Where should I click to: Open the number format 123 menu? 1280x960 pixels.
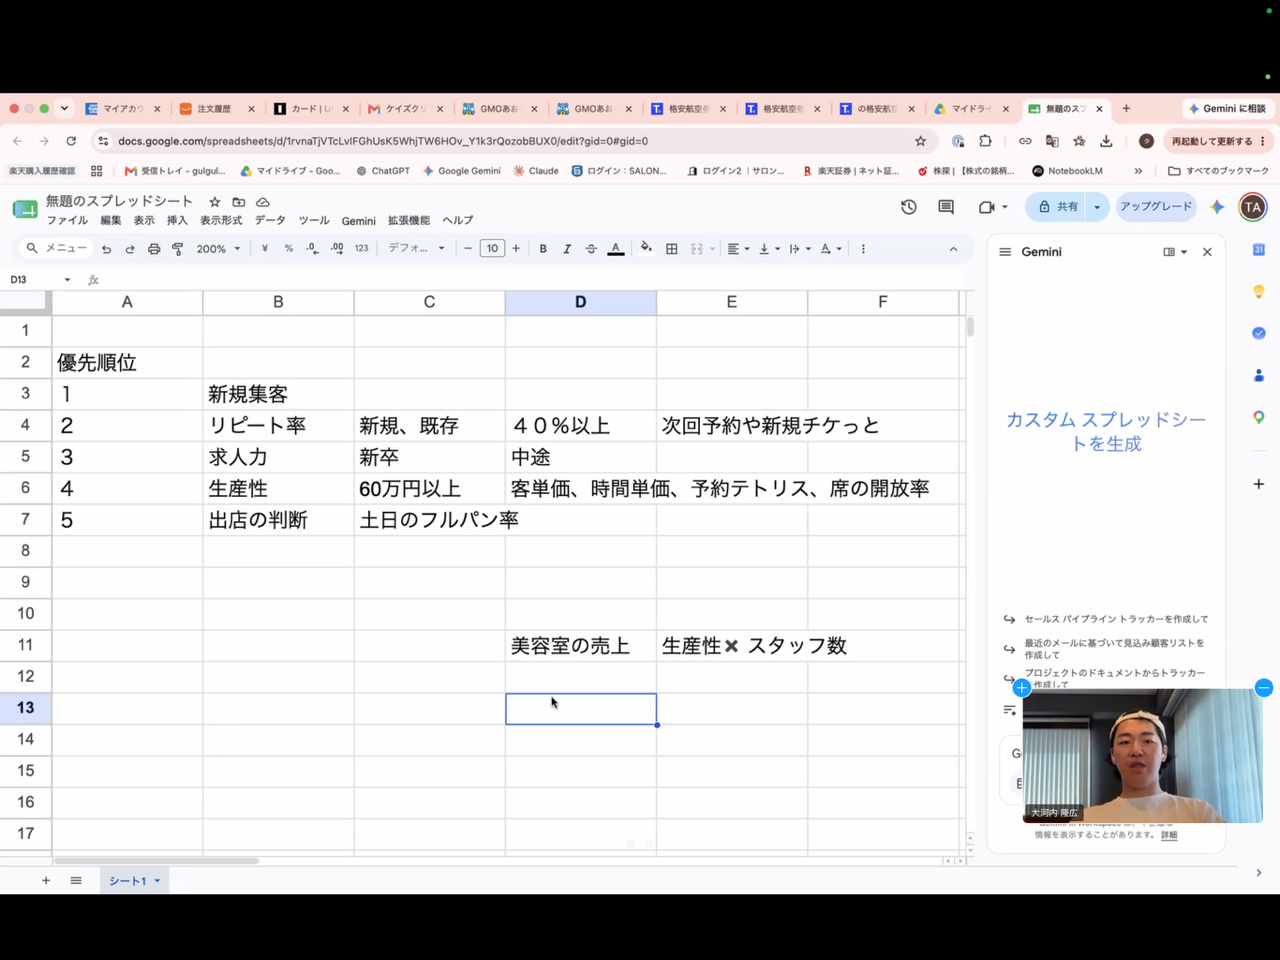[x=361, y=249]
